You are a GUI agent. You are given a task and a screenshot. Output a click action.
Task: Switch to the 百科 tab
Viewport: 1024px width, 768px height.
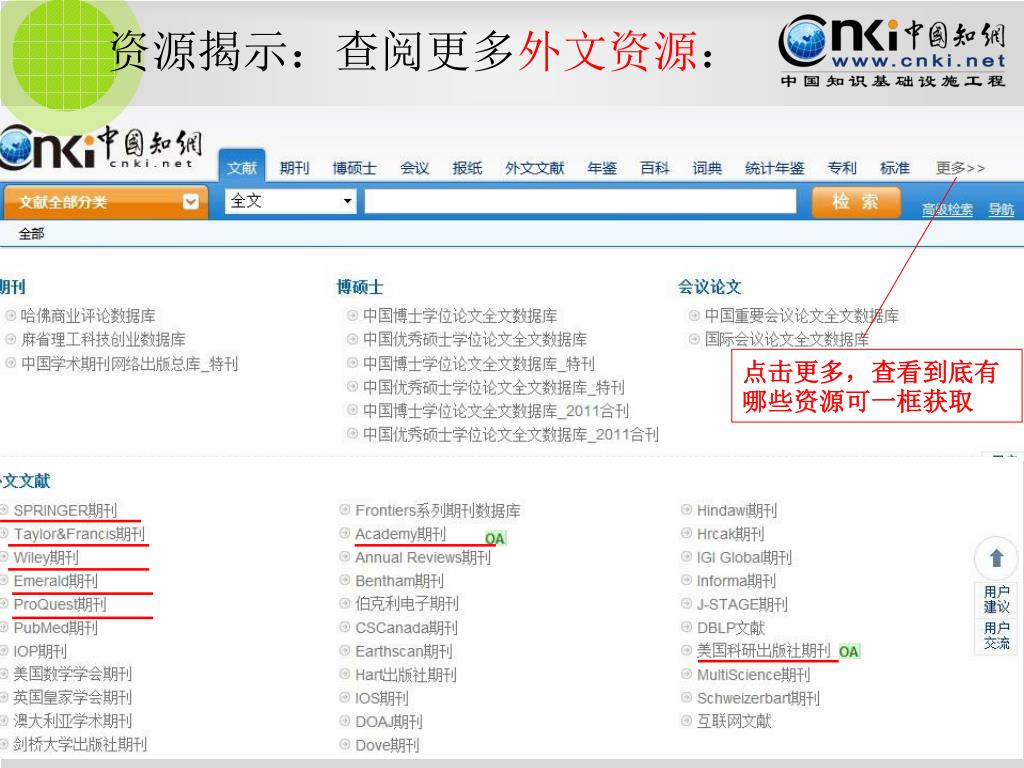pos(655,168)
